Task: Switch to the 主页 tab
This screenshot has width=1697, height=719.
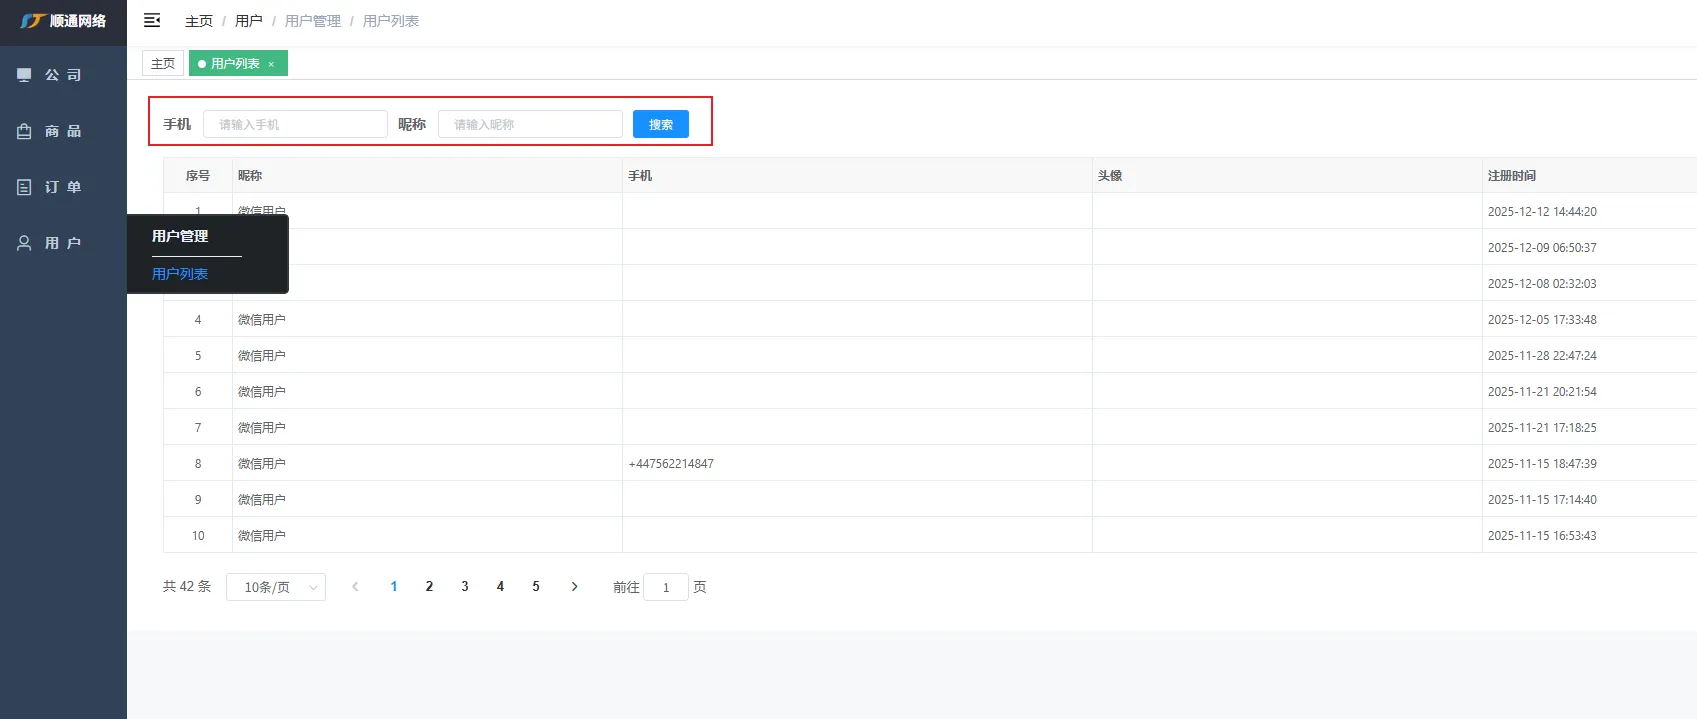Action: [x=163, y=64]
